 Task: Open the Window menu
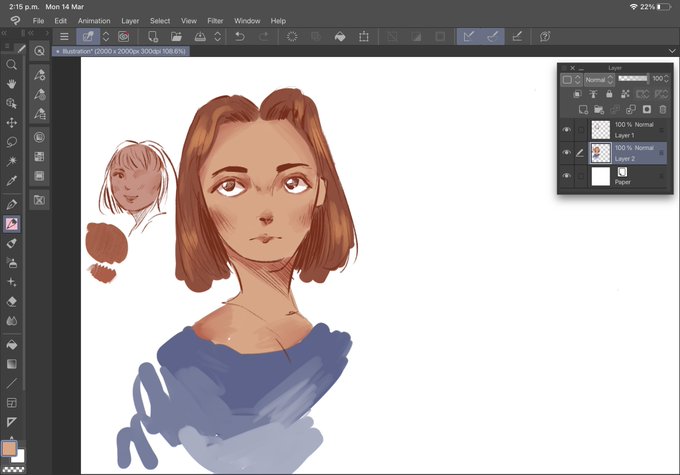point(247,21)
